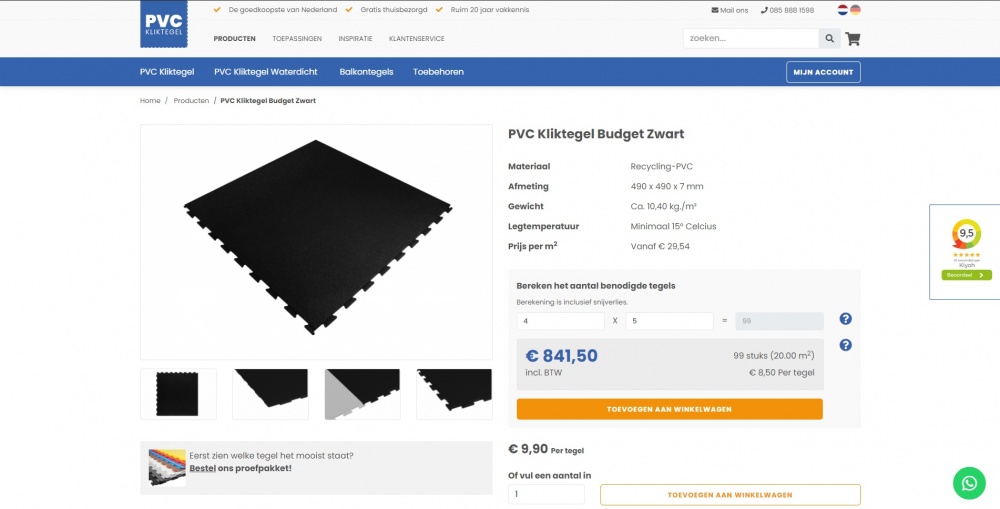The height and width of the screenshot is (509, 1000).
Task: Click text Recycling-PVC
Action: pos(661,166)
